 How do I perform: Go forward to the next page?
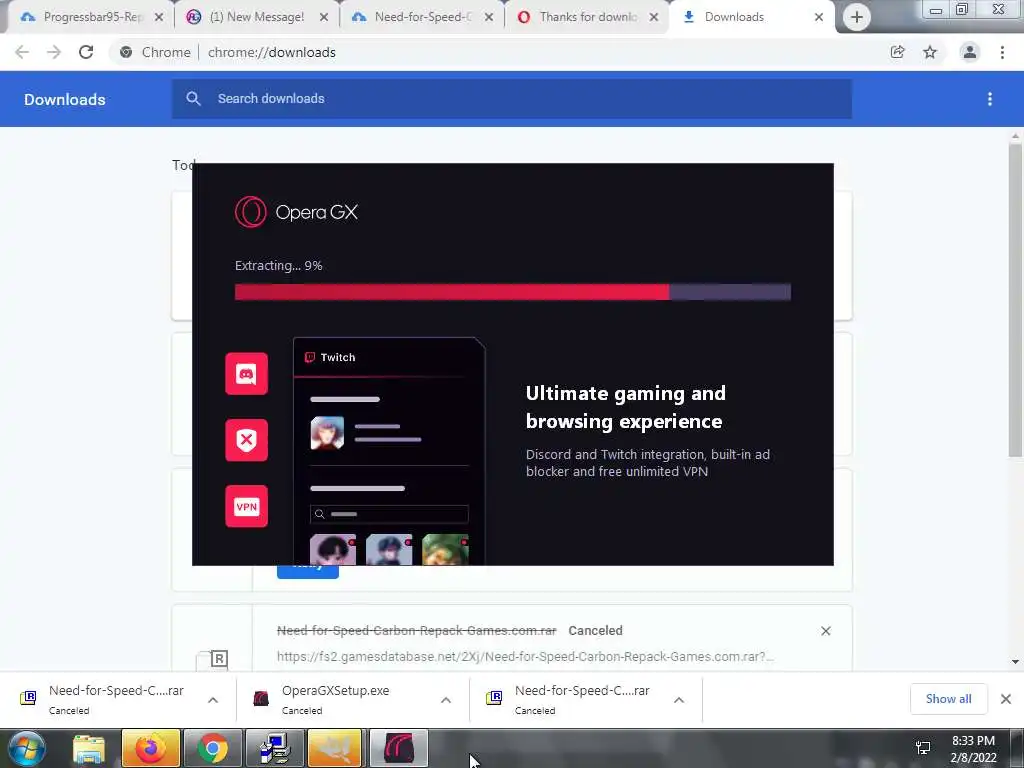[54, 52]
